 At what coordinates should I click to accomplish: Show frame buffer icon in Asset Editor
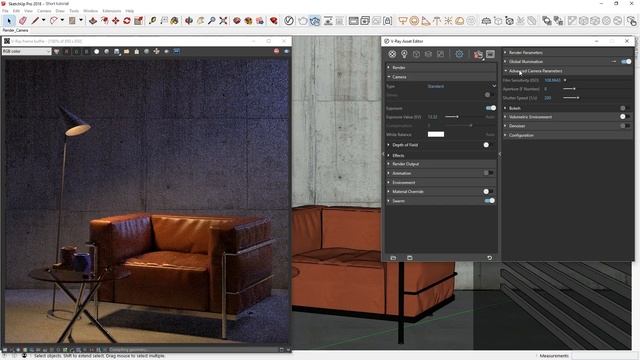(490, 54)
